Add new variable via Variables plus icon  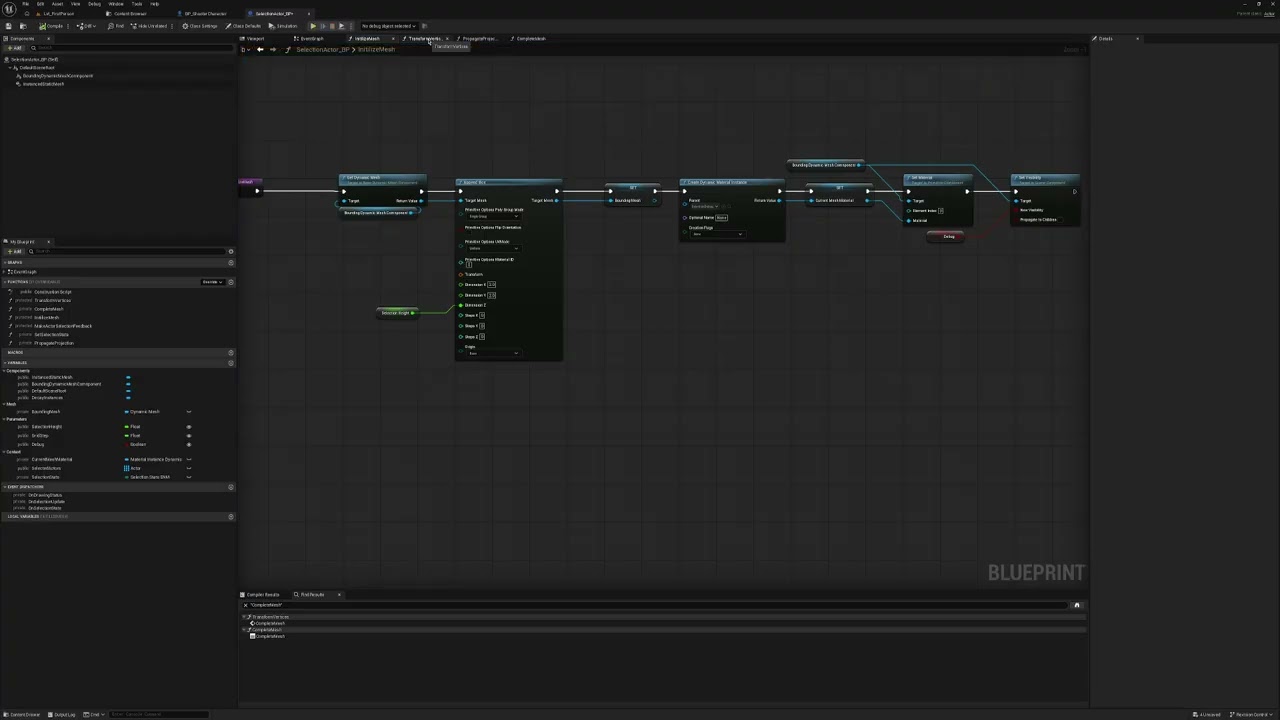coord(231,362)
